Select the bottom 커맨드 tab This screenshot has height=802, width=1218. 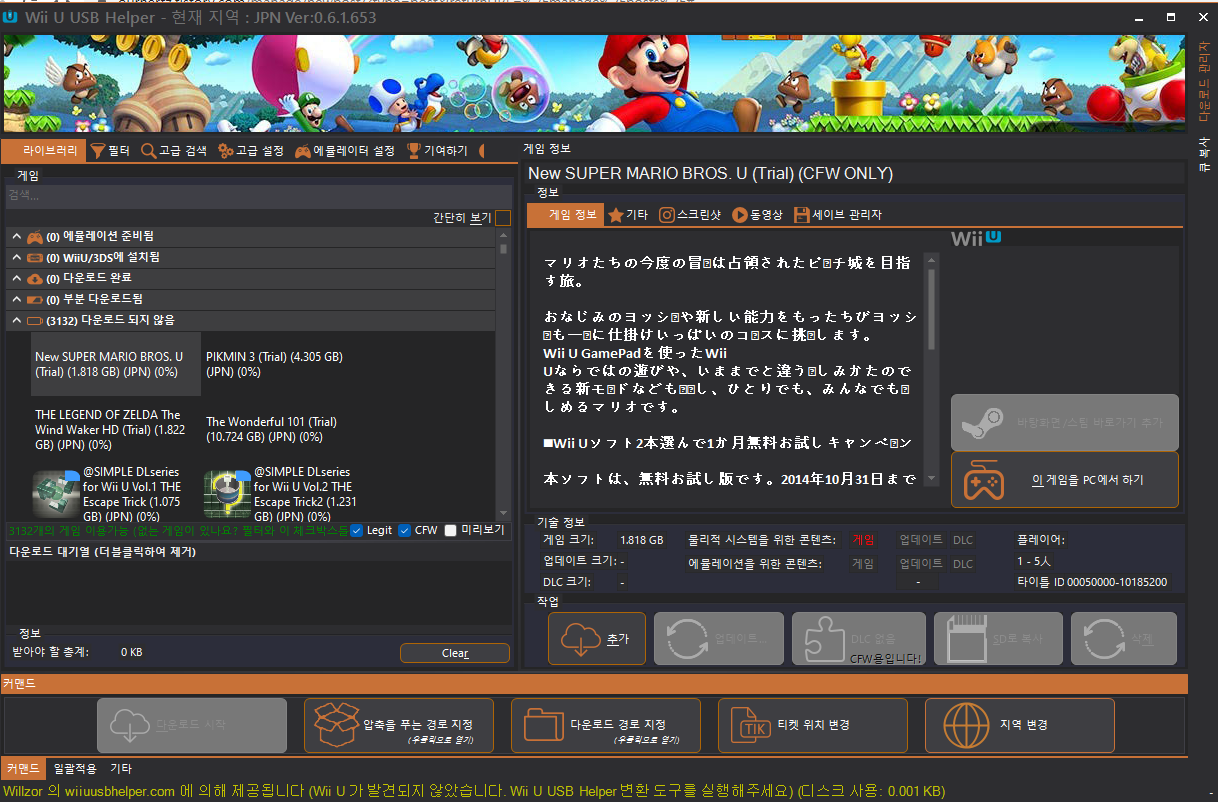22,769
